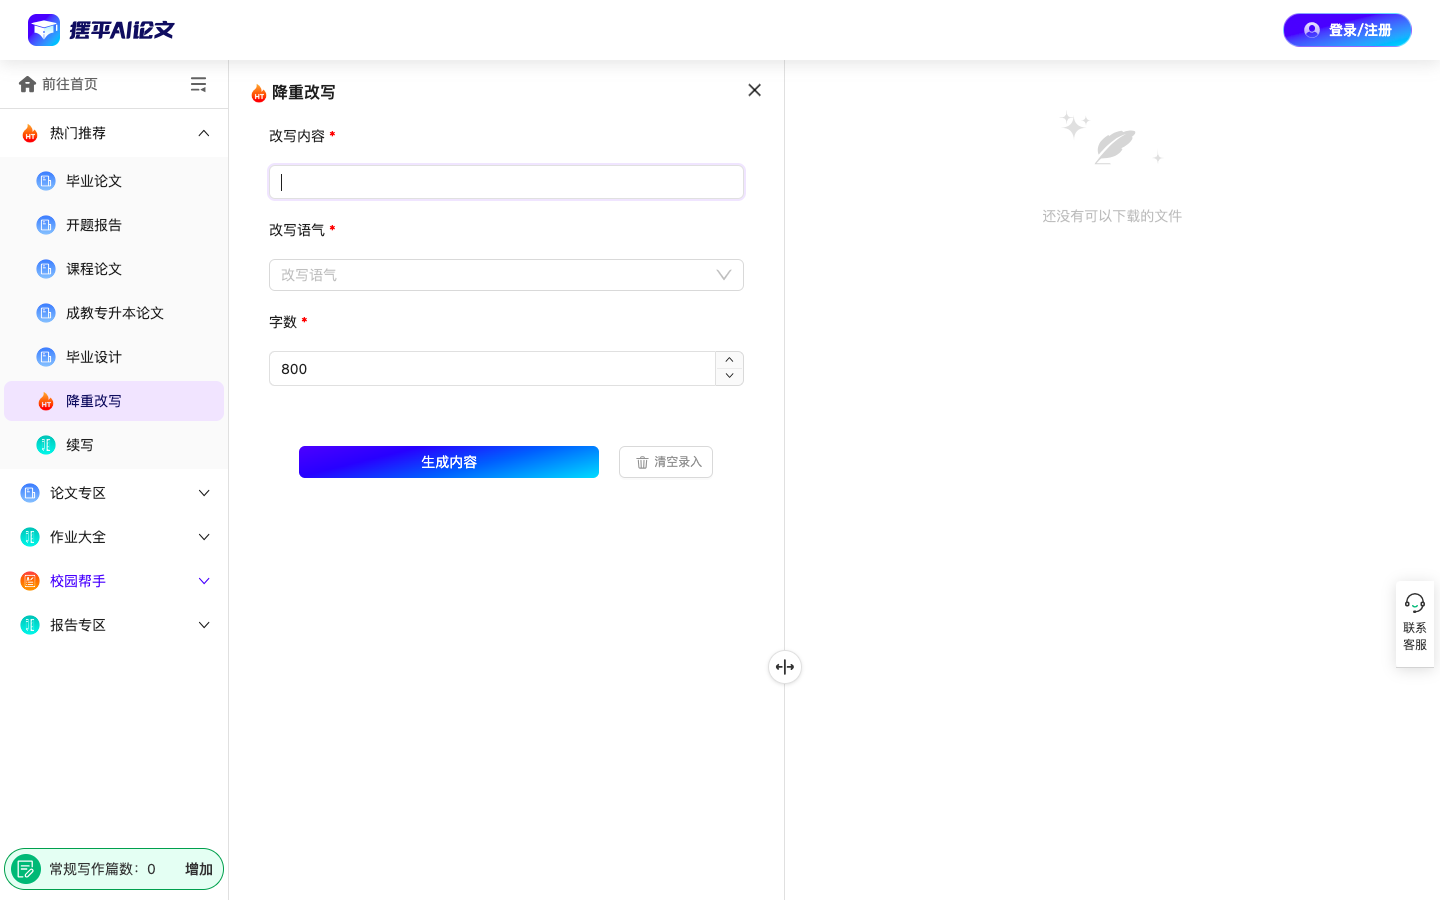Viewport: 1440px width, 900px height.
Task: Click the panel resize handle icon
Action: (785, 667)
